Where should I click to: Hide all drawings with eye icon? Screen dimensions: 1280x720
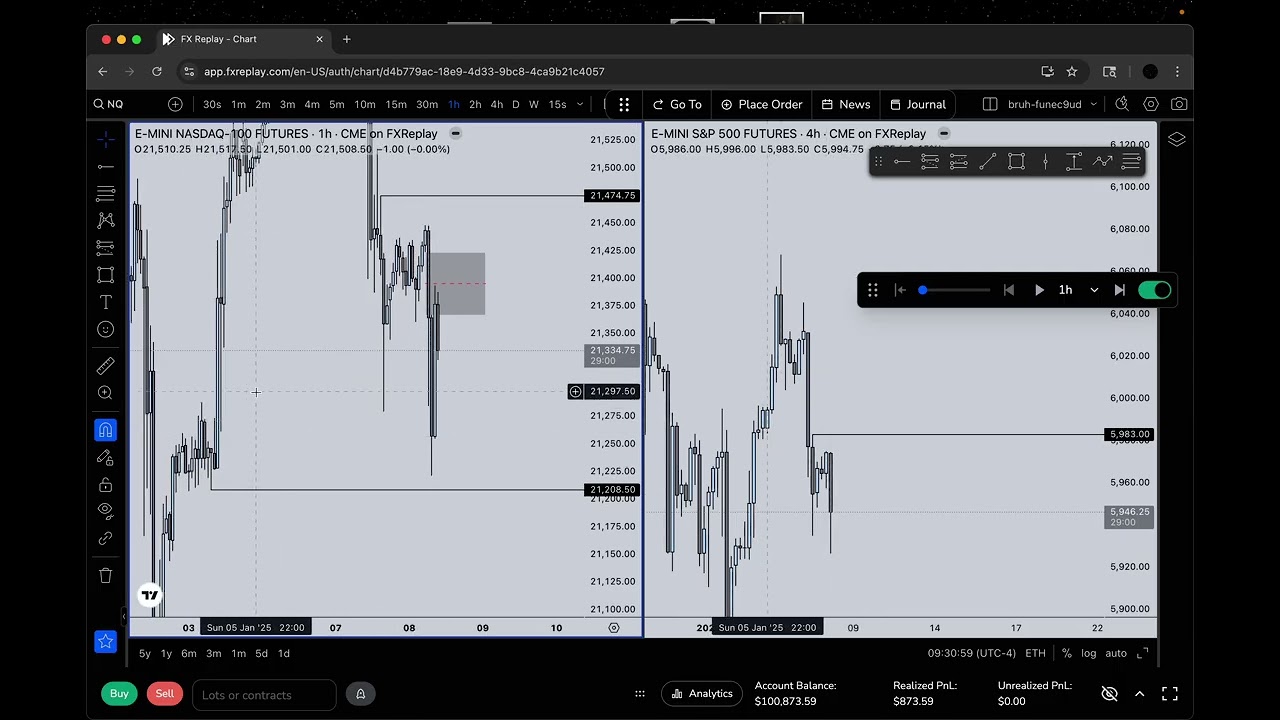105,511
